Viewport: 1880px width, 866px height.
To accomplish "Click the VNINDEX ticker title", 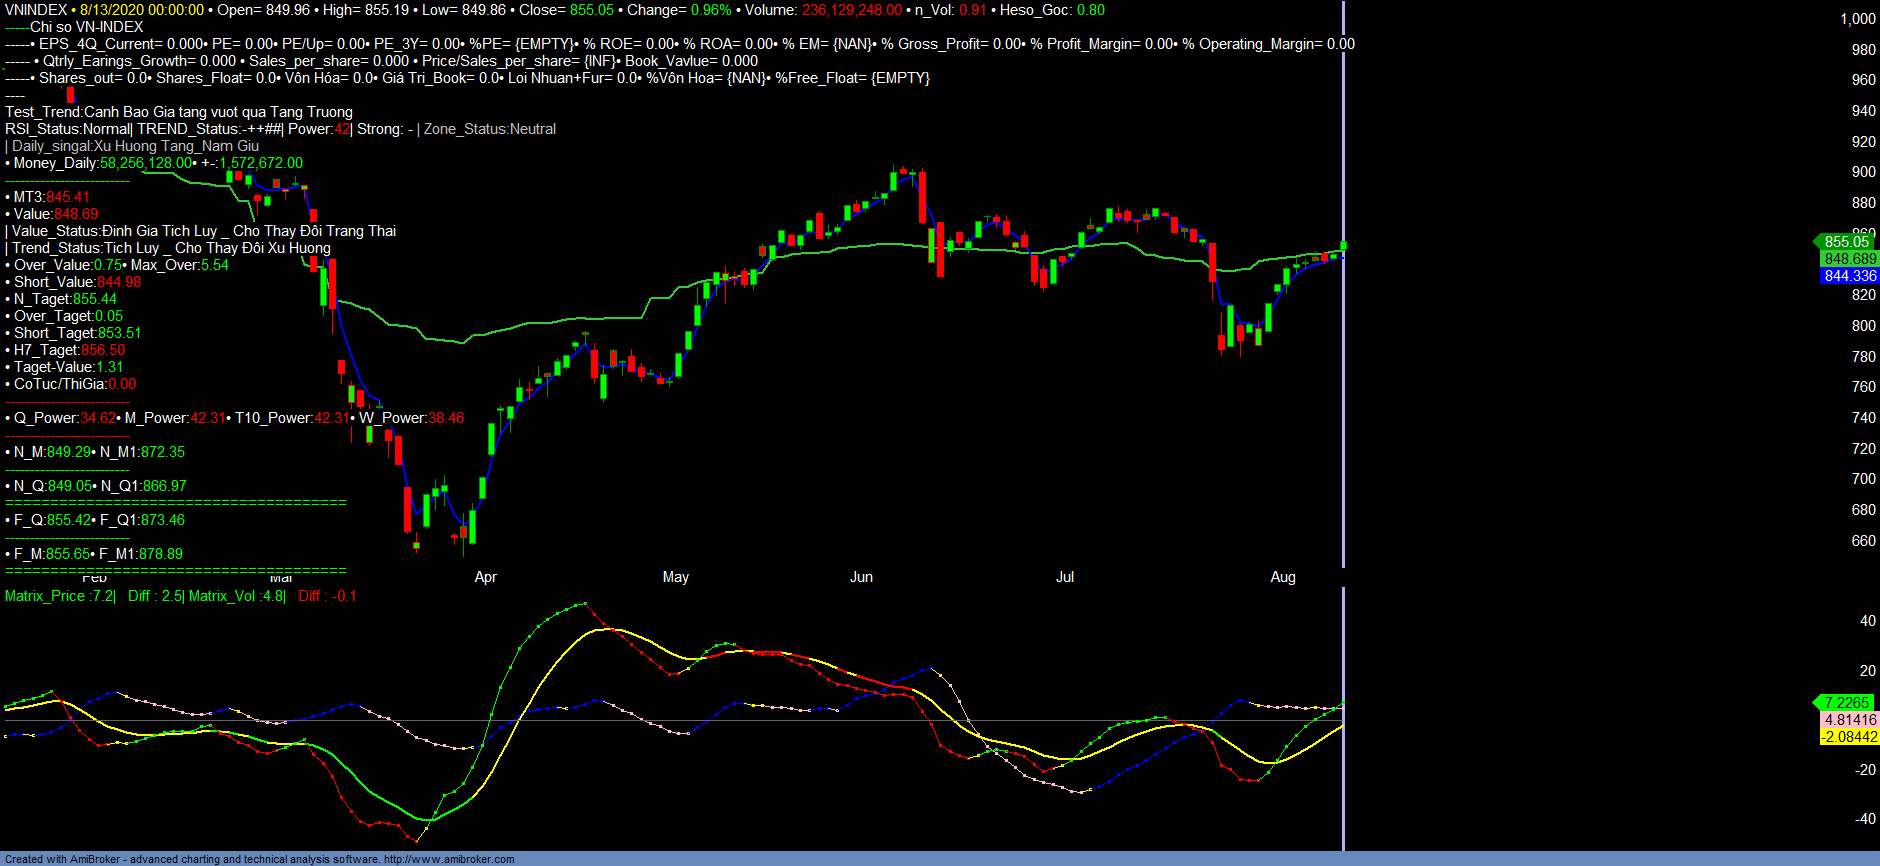I will tap(36, 10).
